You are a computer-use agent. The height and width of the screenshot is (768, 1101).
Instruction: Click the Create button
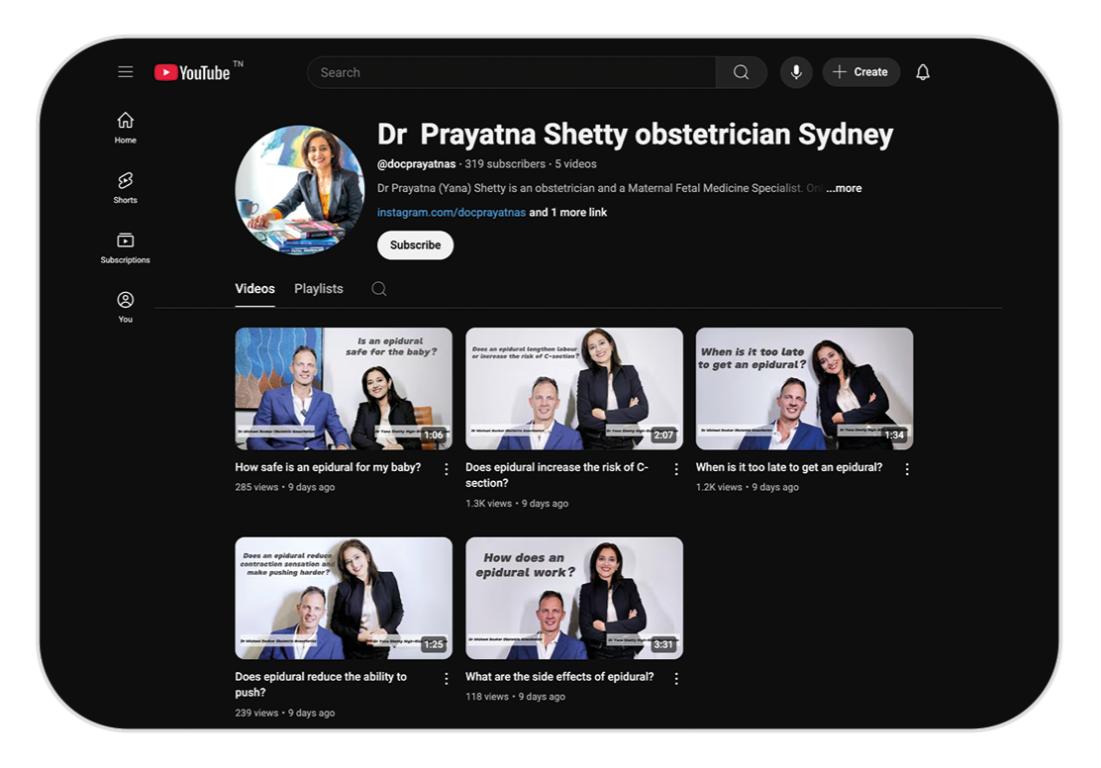pos(861,72)
